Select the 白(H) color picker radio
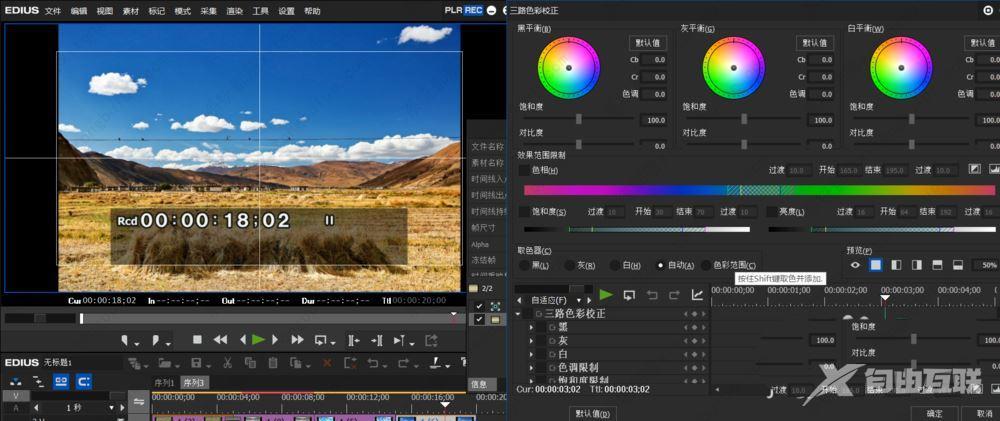This screenshot has width=1000, height=421. (x=615, y=265)
